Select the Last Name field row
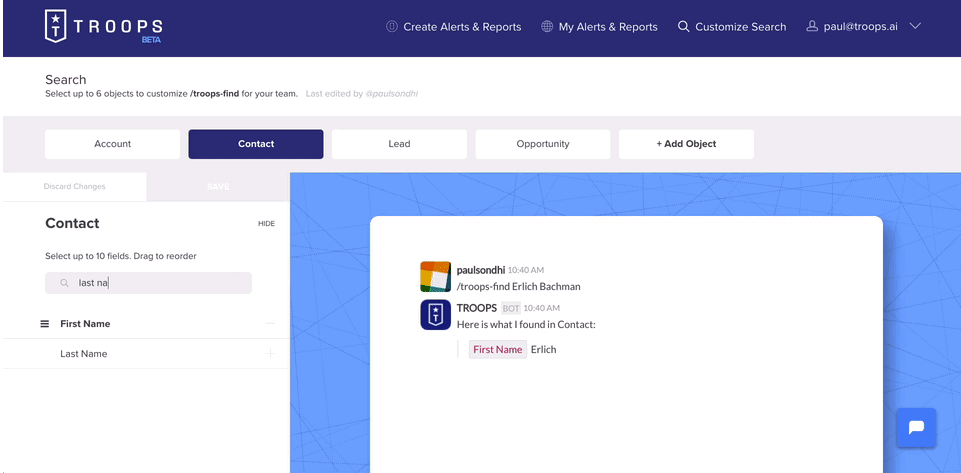 pyautogui.click(x=146, y=354)
